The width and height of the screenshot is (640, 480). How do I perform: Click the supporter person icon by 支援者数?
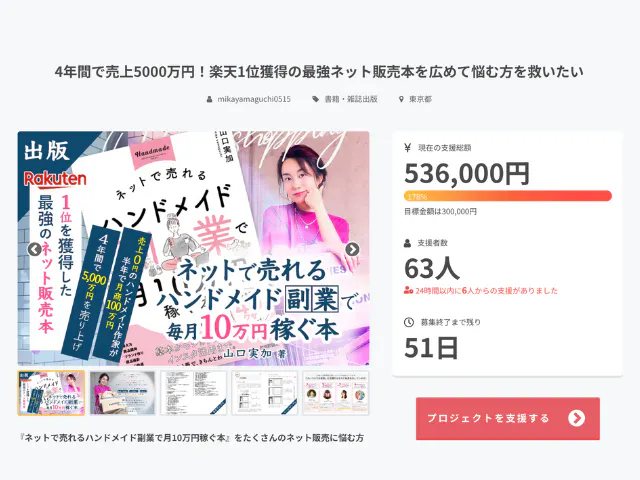coord(407,243)
